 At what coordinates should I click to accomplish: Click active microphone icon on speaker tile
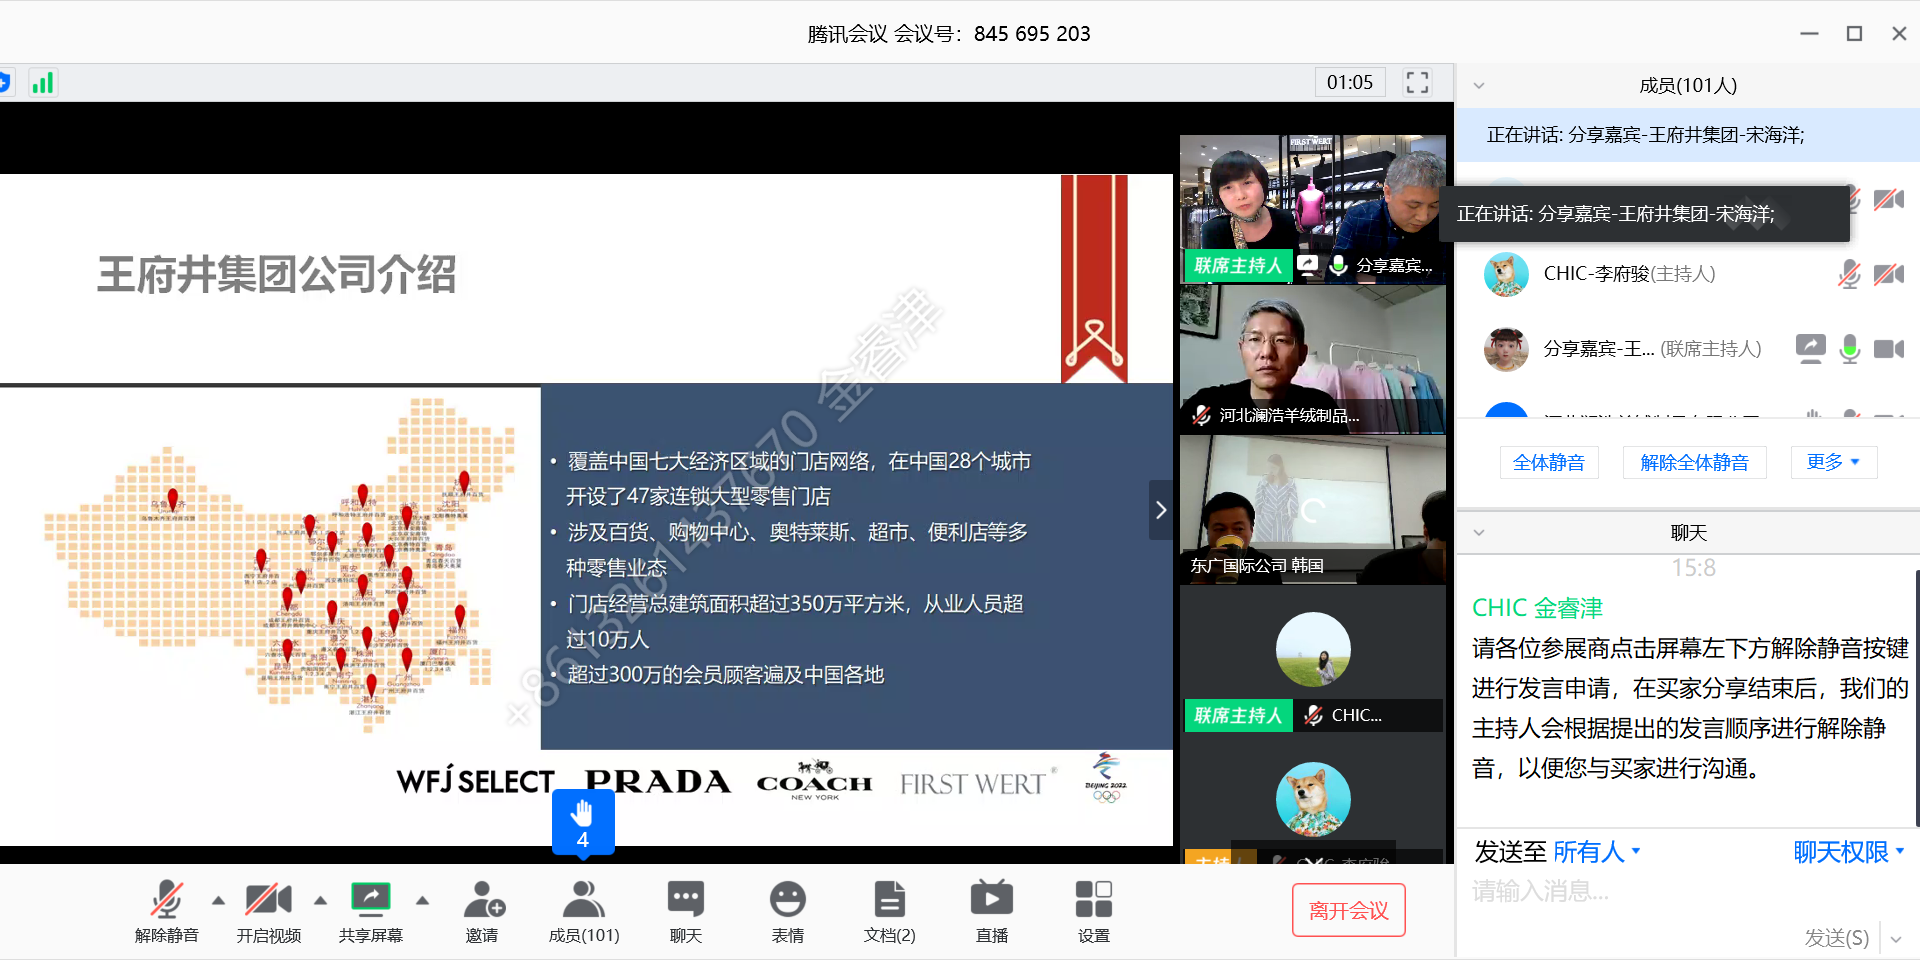tap(1338, 265)
